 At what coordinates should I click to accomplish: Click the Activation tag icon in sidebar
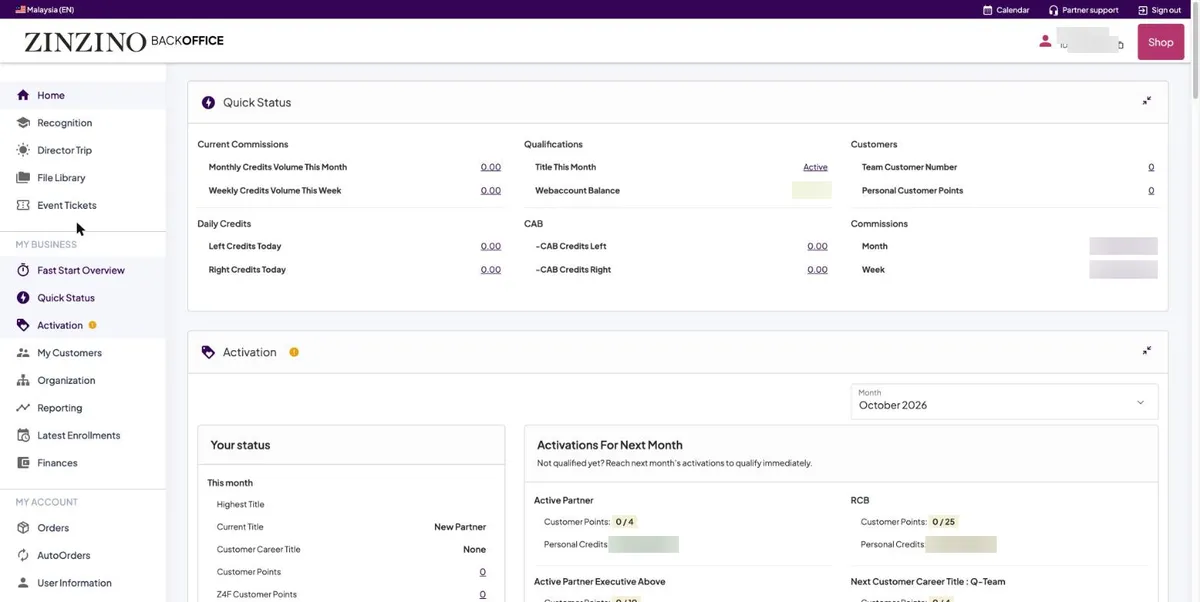click(x=23, y=325)
